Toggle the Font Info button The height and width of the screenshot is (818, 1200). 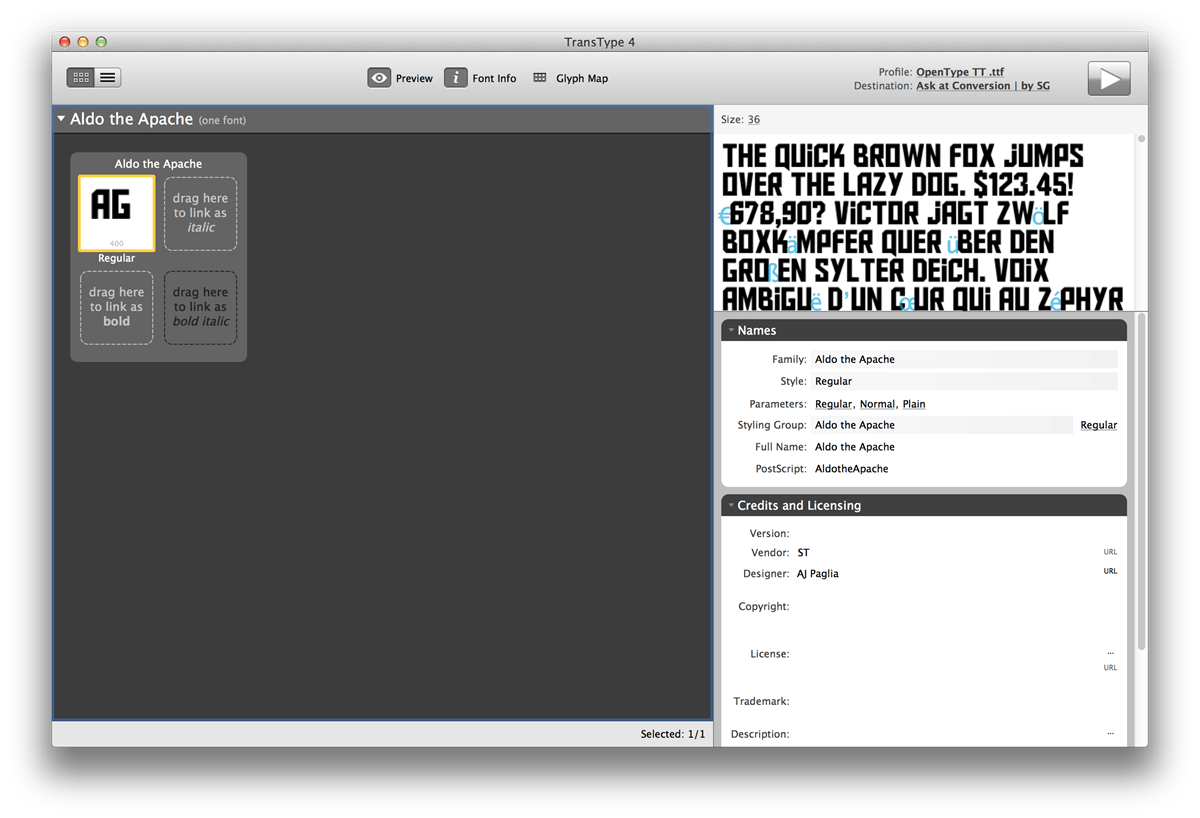click(456, 78)
